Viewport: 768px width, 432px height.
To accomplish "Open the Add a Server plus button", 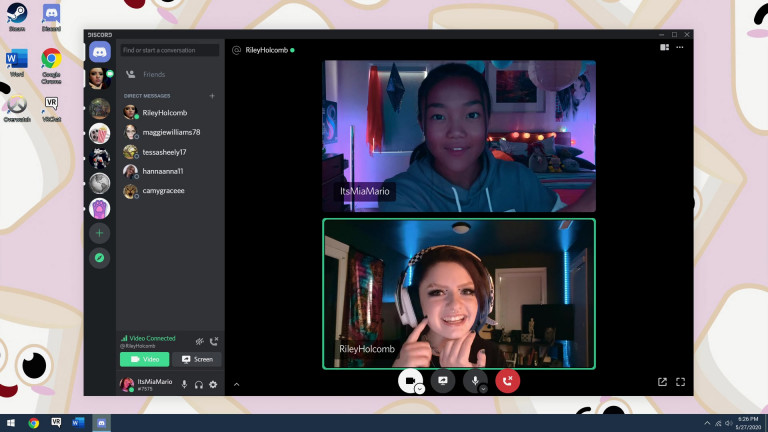I will point(99,233).
